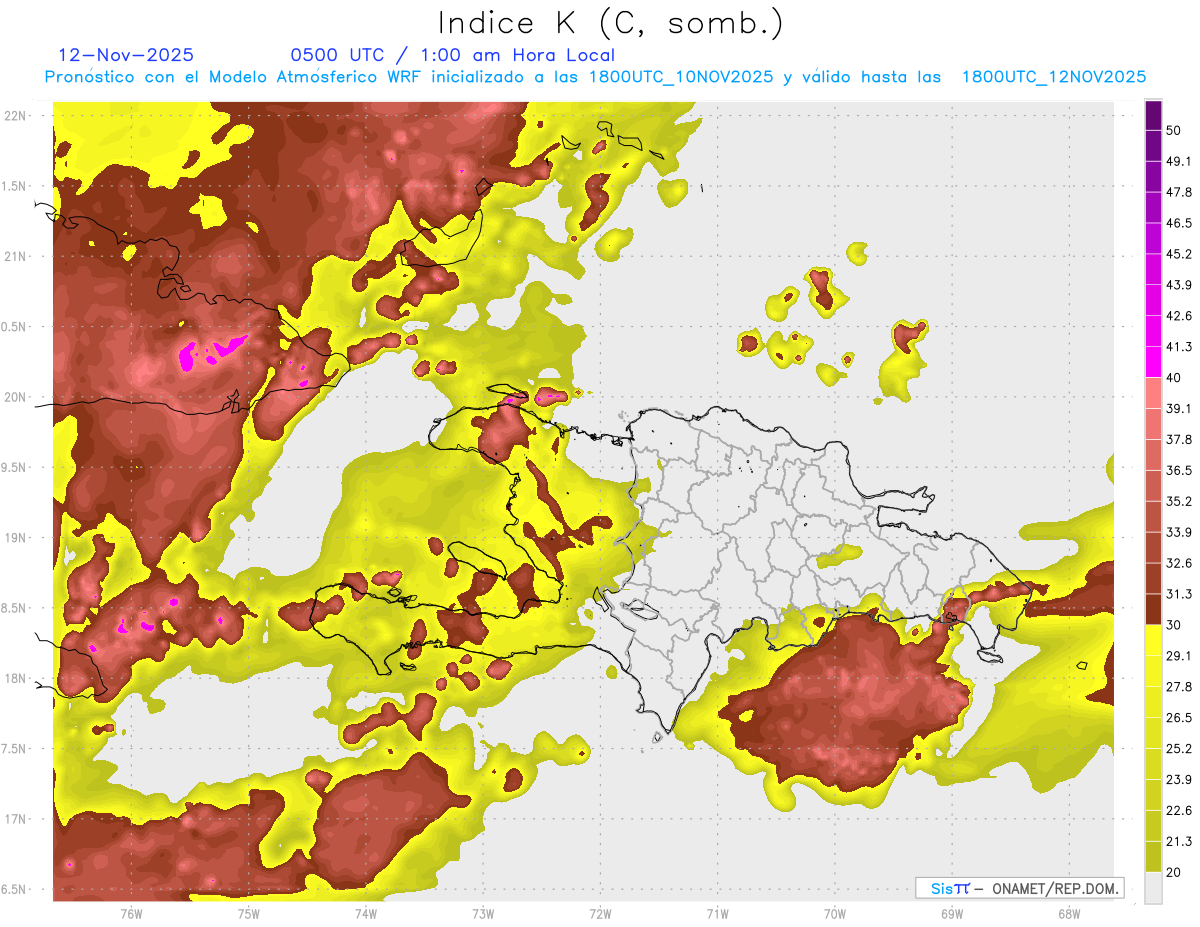Click the longitude axis label "74W"
This screenshot has width=1200, height=927.
tap(365, 914)
